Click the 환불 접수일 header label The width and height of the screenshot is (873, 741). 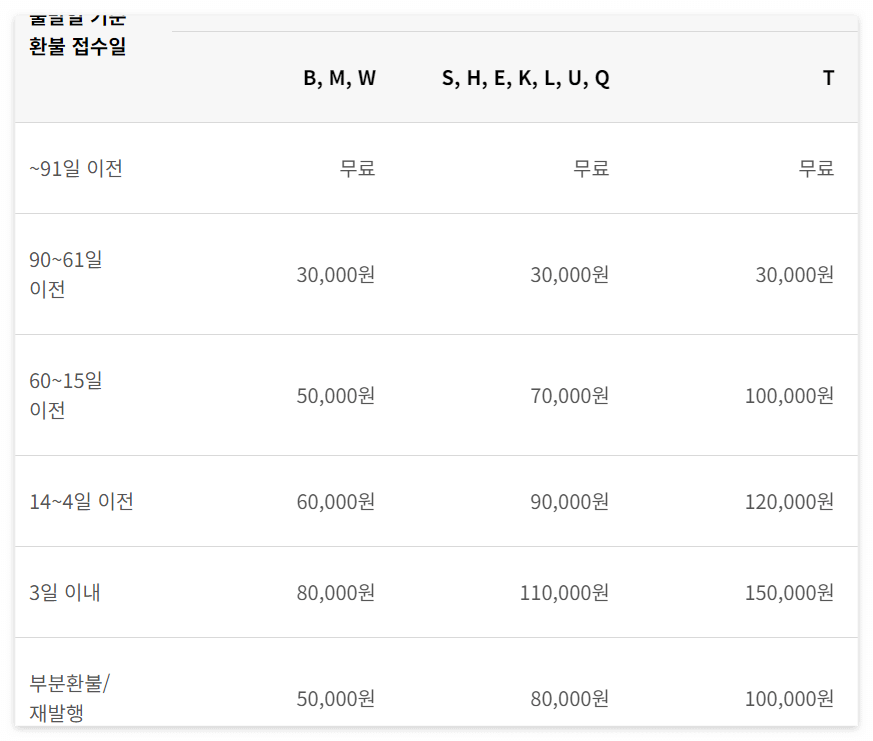pyautogui.click(x=77, y=46)
